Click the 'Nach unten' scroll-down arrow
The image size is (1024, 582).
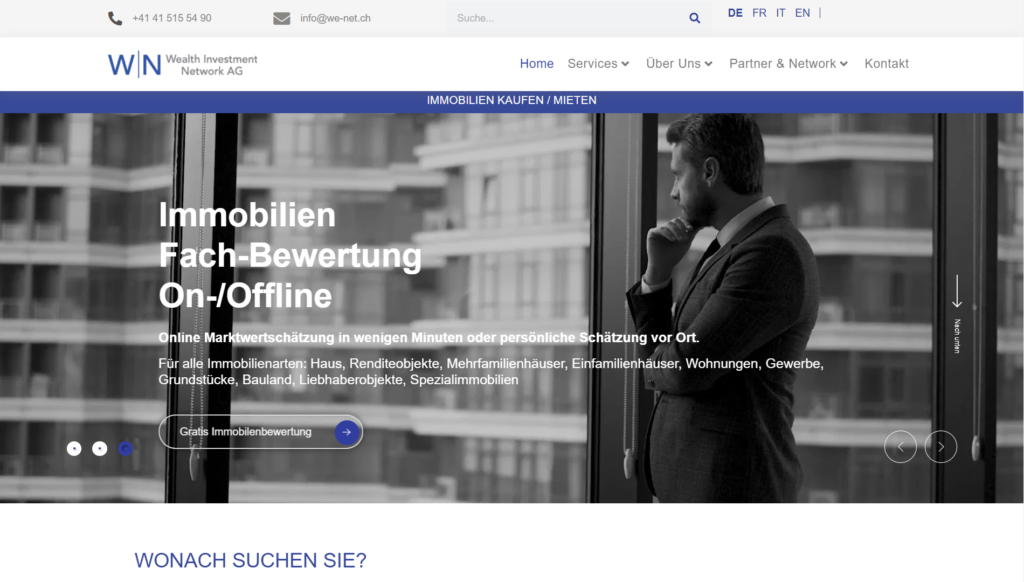(957, 293)
